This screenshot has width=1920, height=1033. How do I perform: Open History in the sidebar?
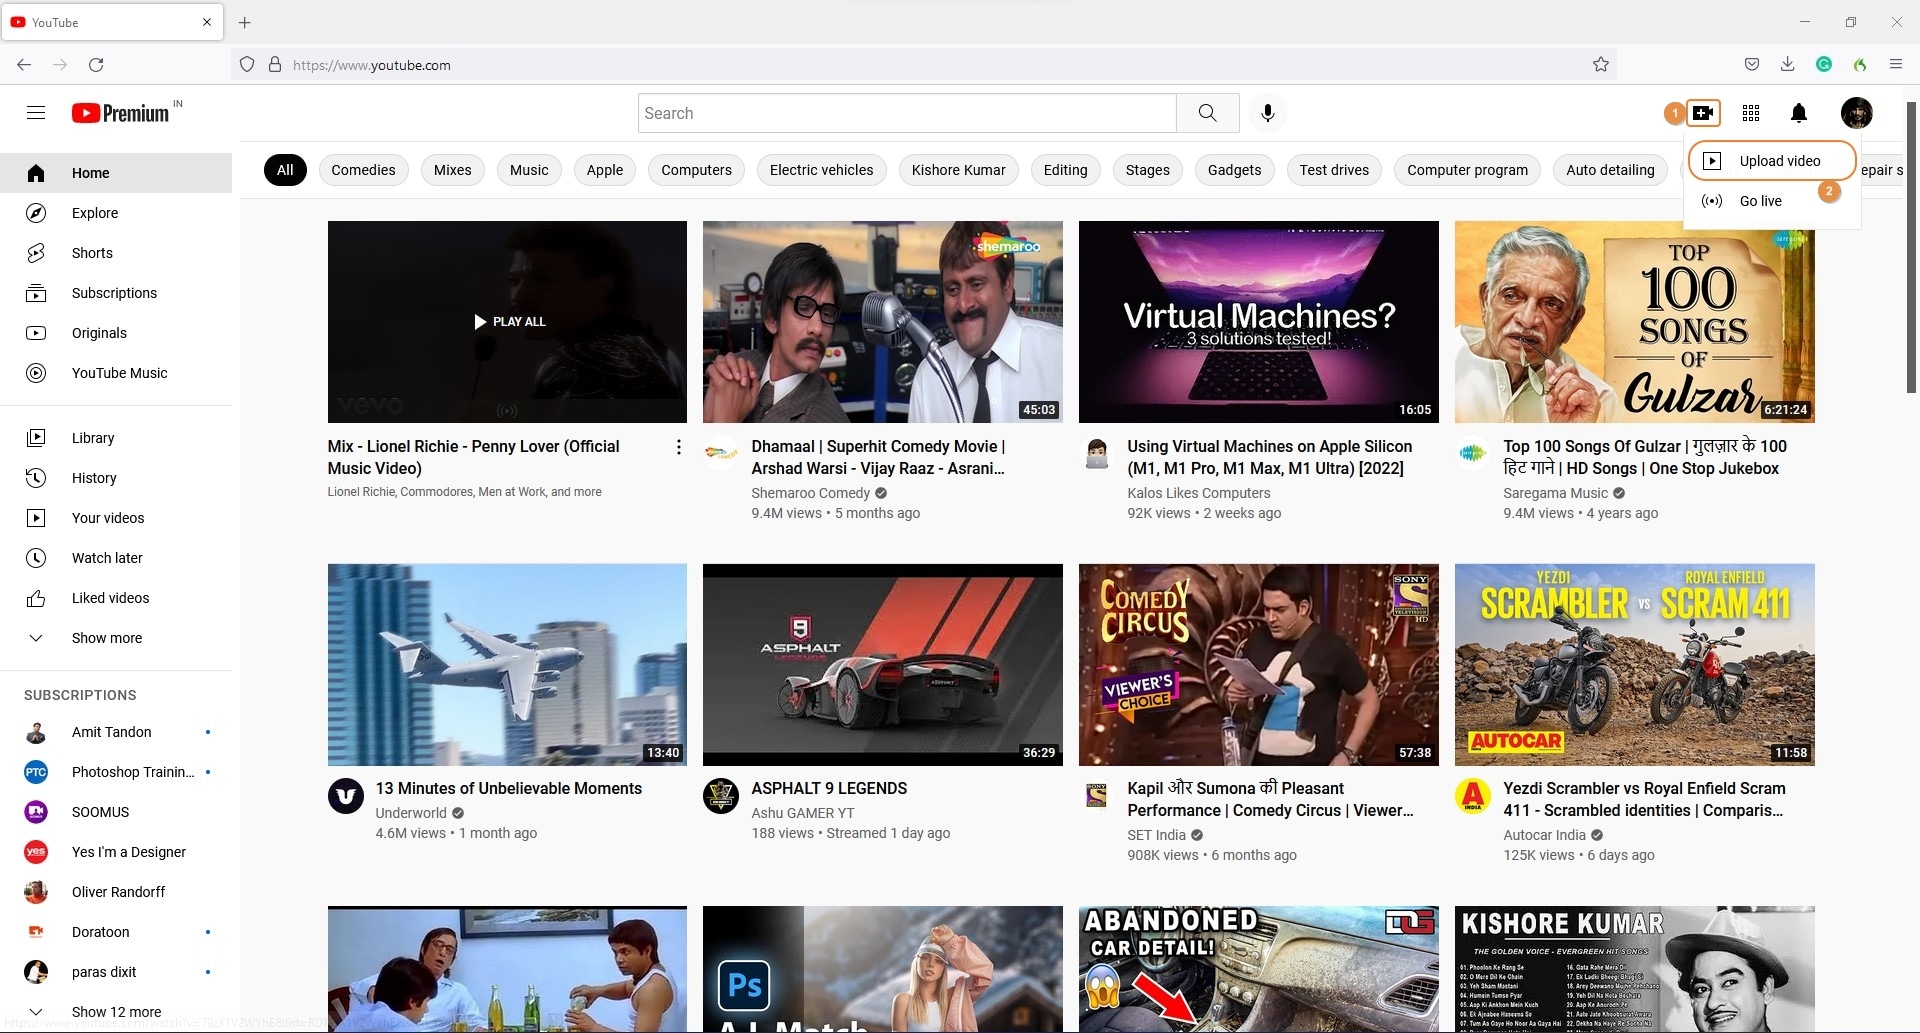[x=116, y=478]
